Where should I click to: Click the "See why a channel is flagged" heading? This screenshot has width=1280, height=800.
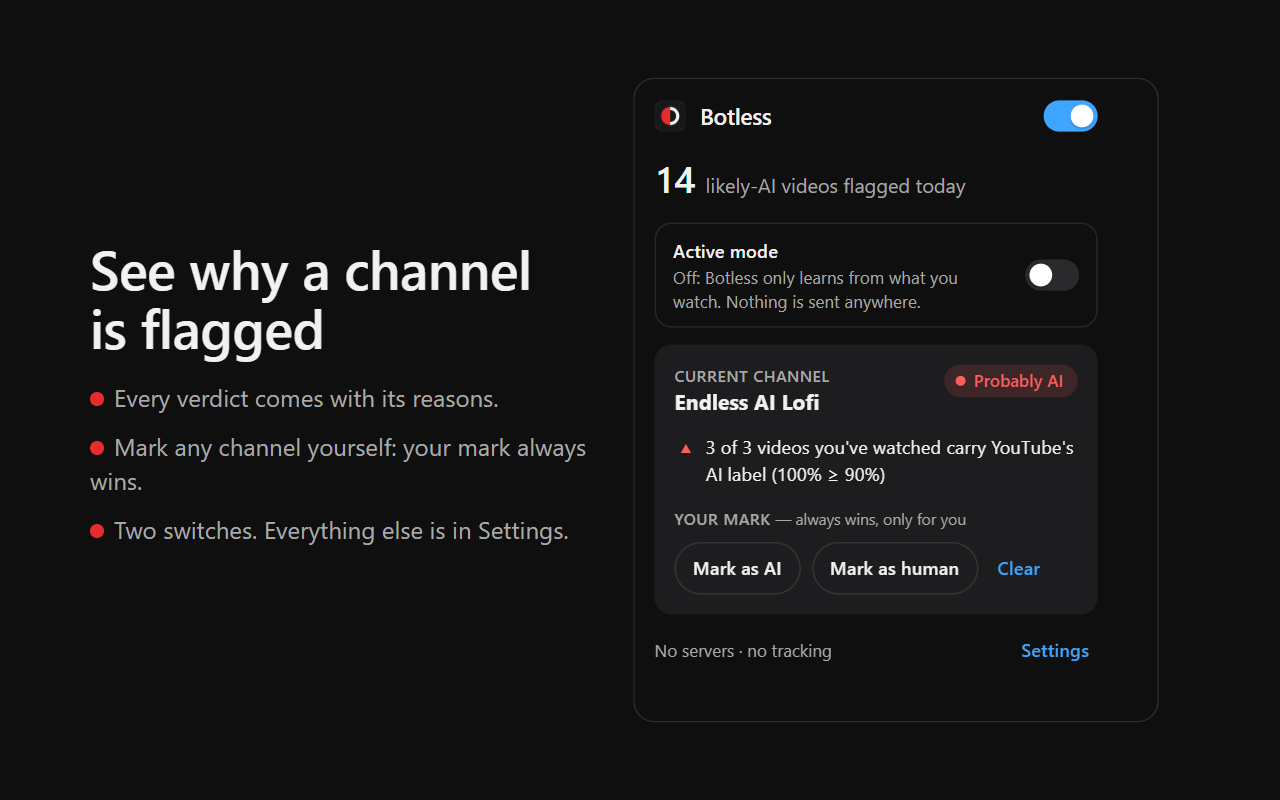[310, 300]
